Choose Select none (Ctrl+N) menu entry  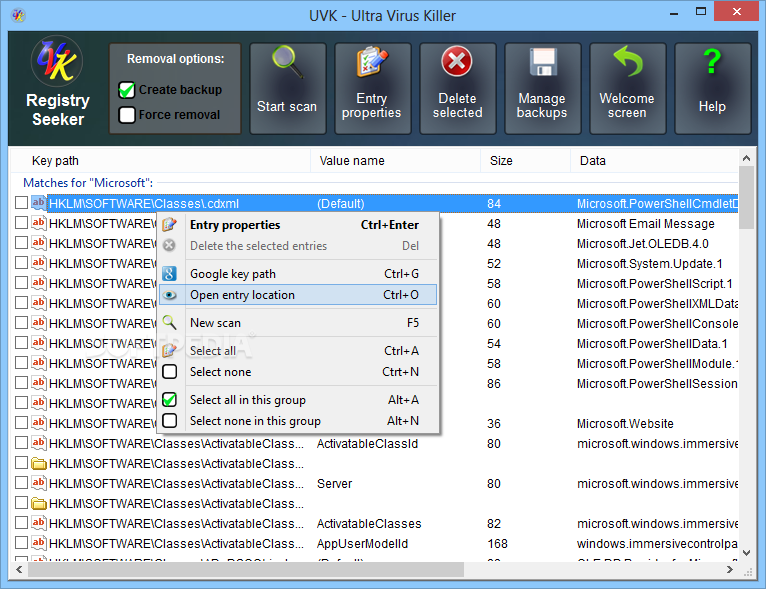point(298,372)
